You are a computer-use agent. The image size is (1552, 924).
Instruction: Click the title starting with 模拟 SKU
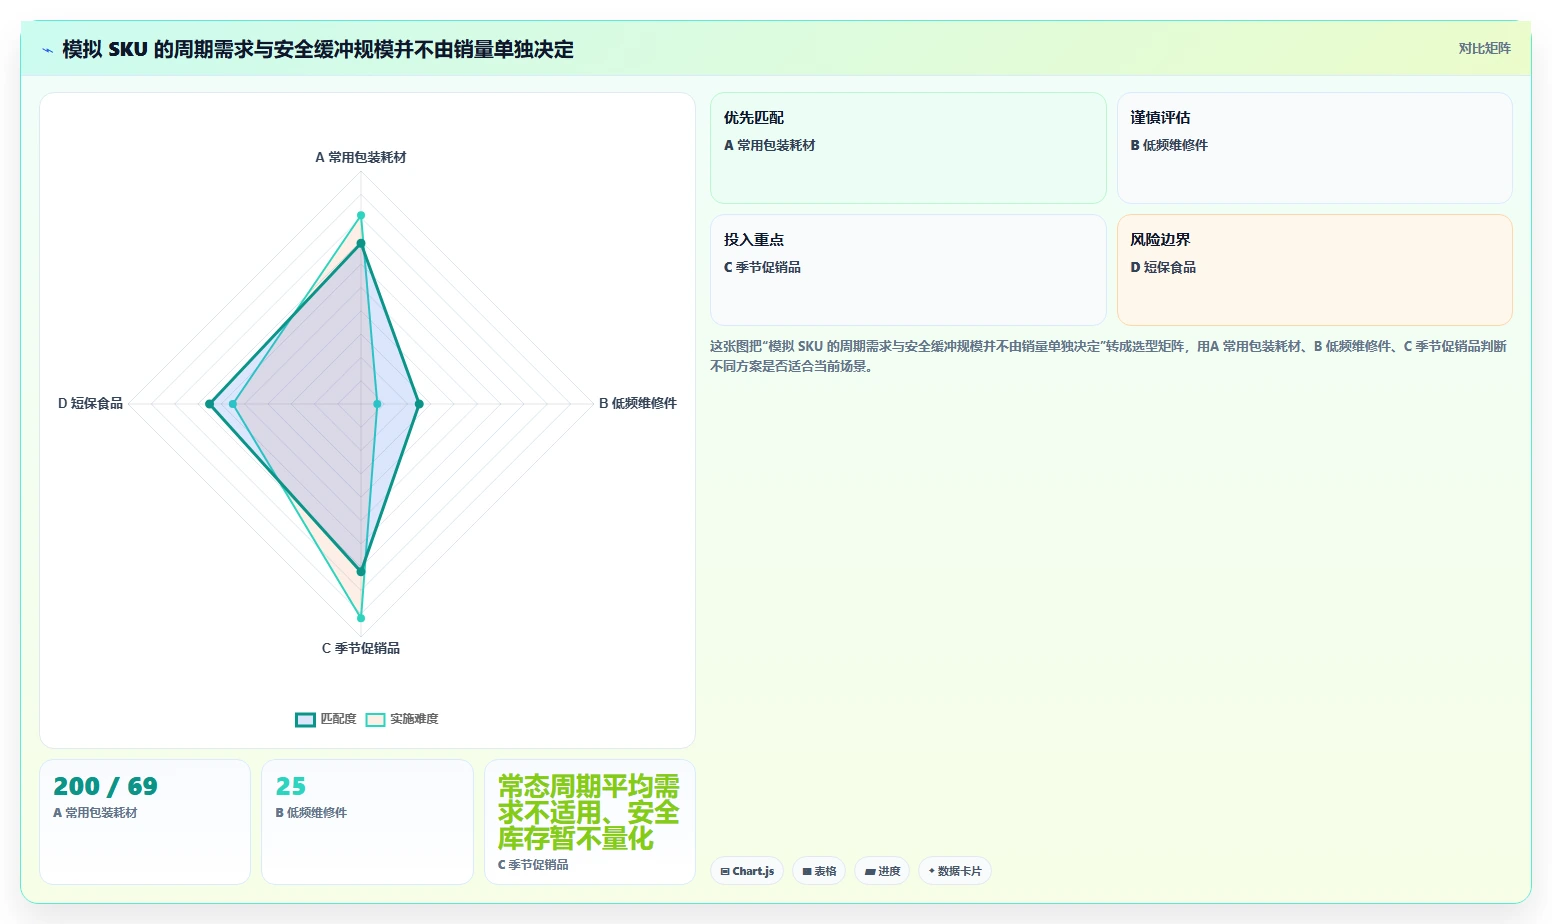click(318, 49)
